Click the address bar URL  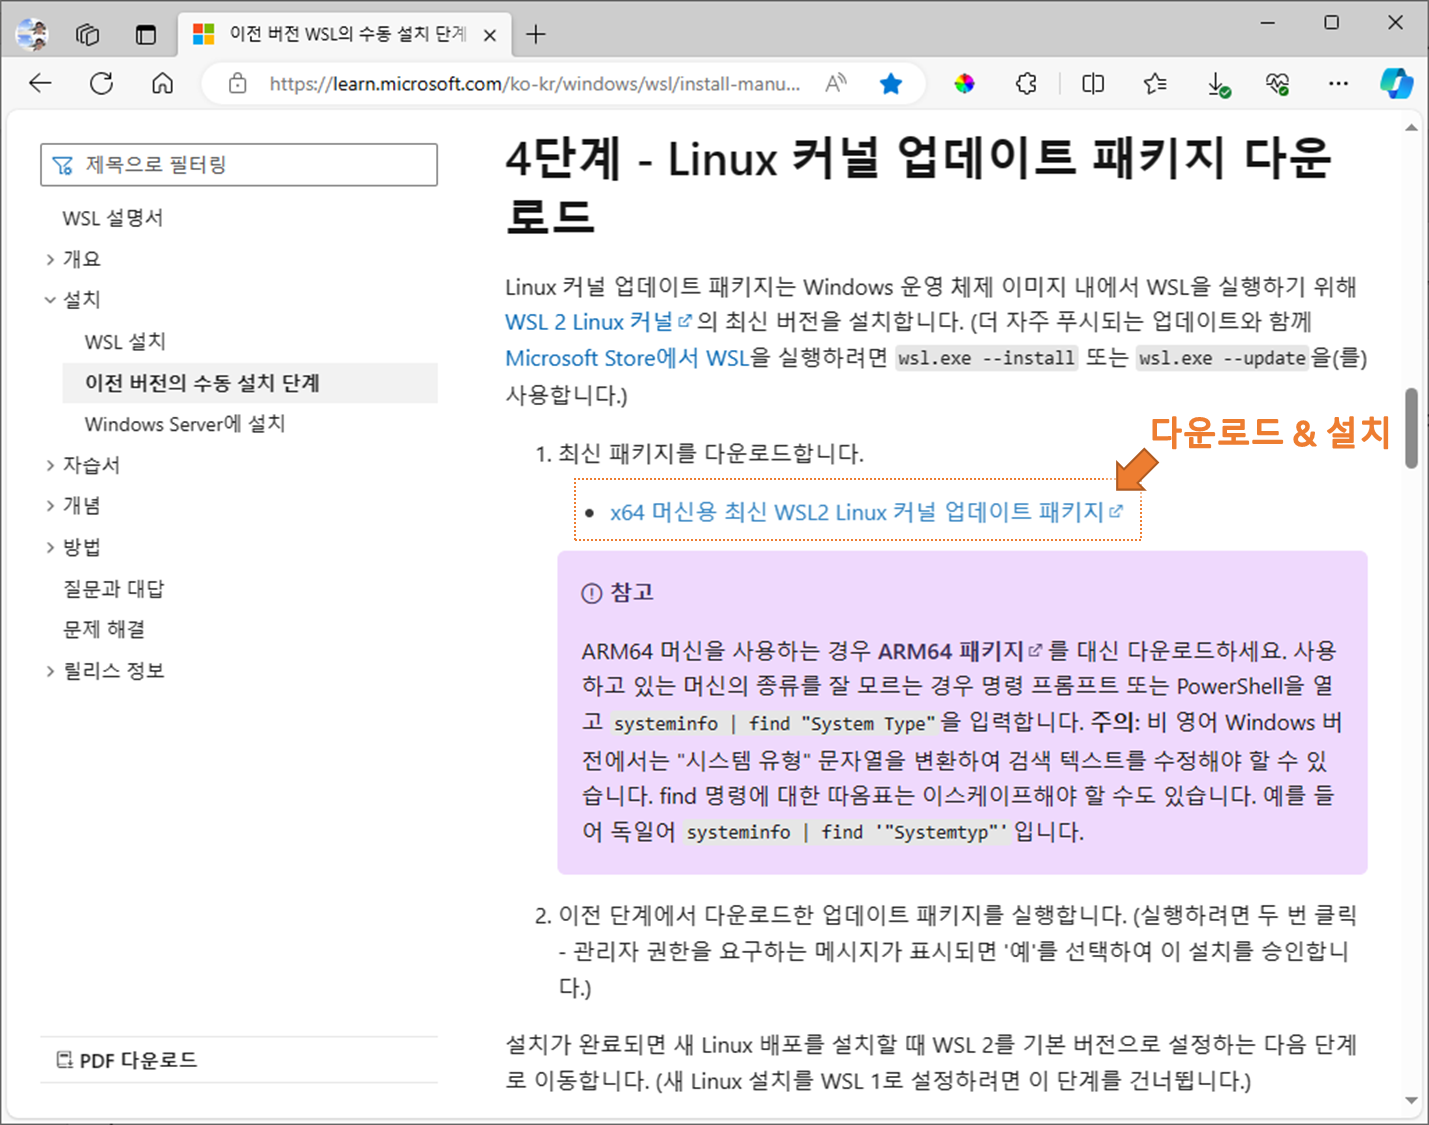[x=534, y=84]
